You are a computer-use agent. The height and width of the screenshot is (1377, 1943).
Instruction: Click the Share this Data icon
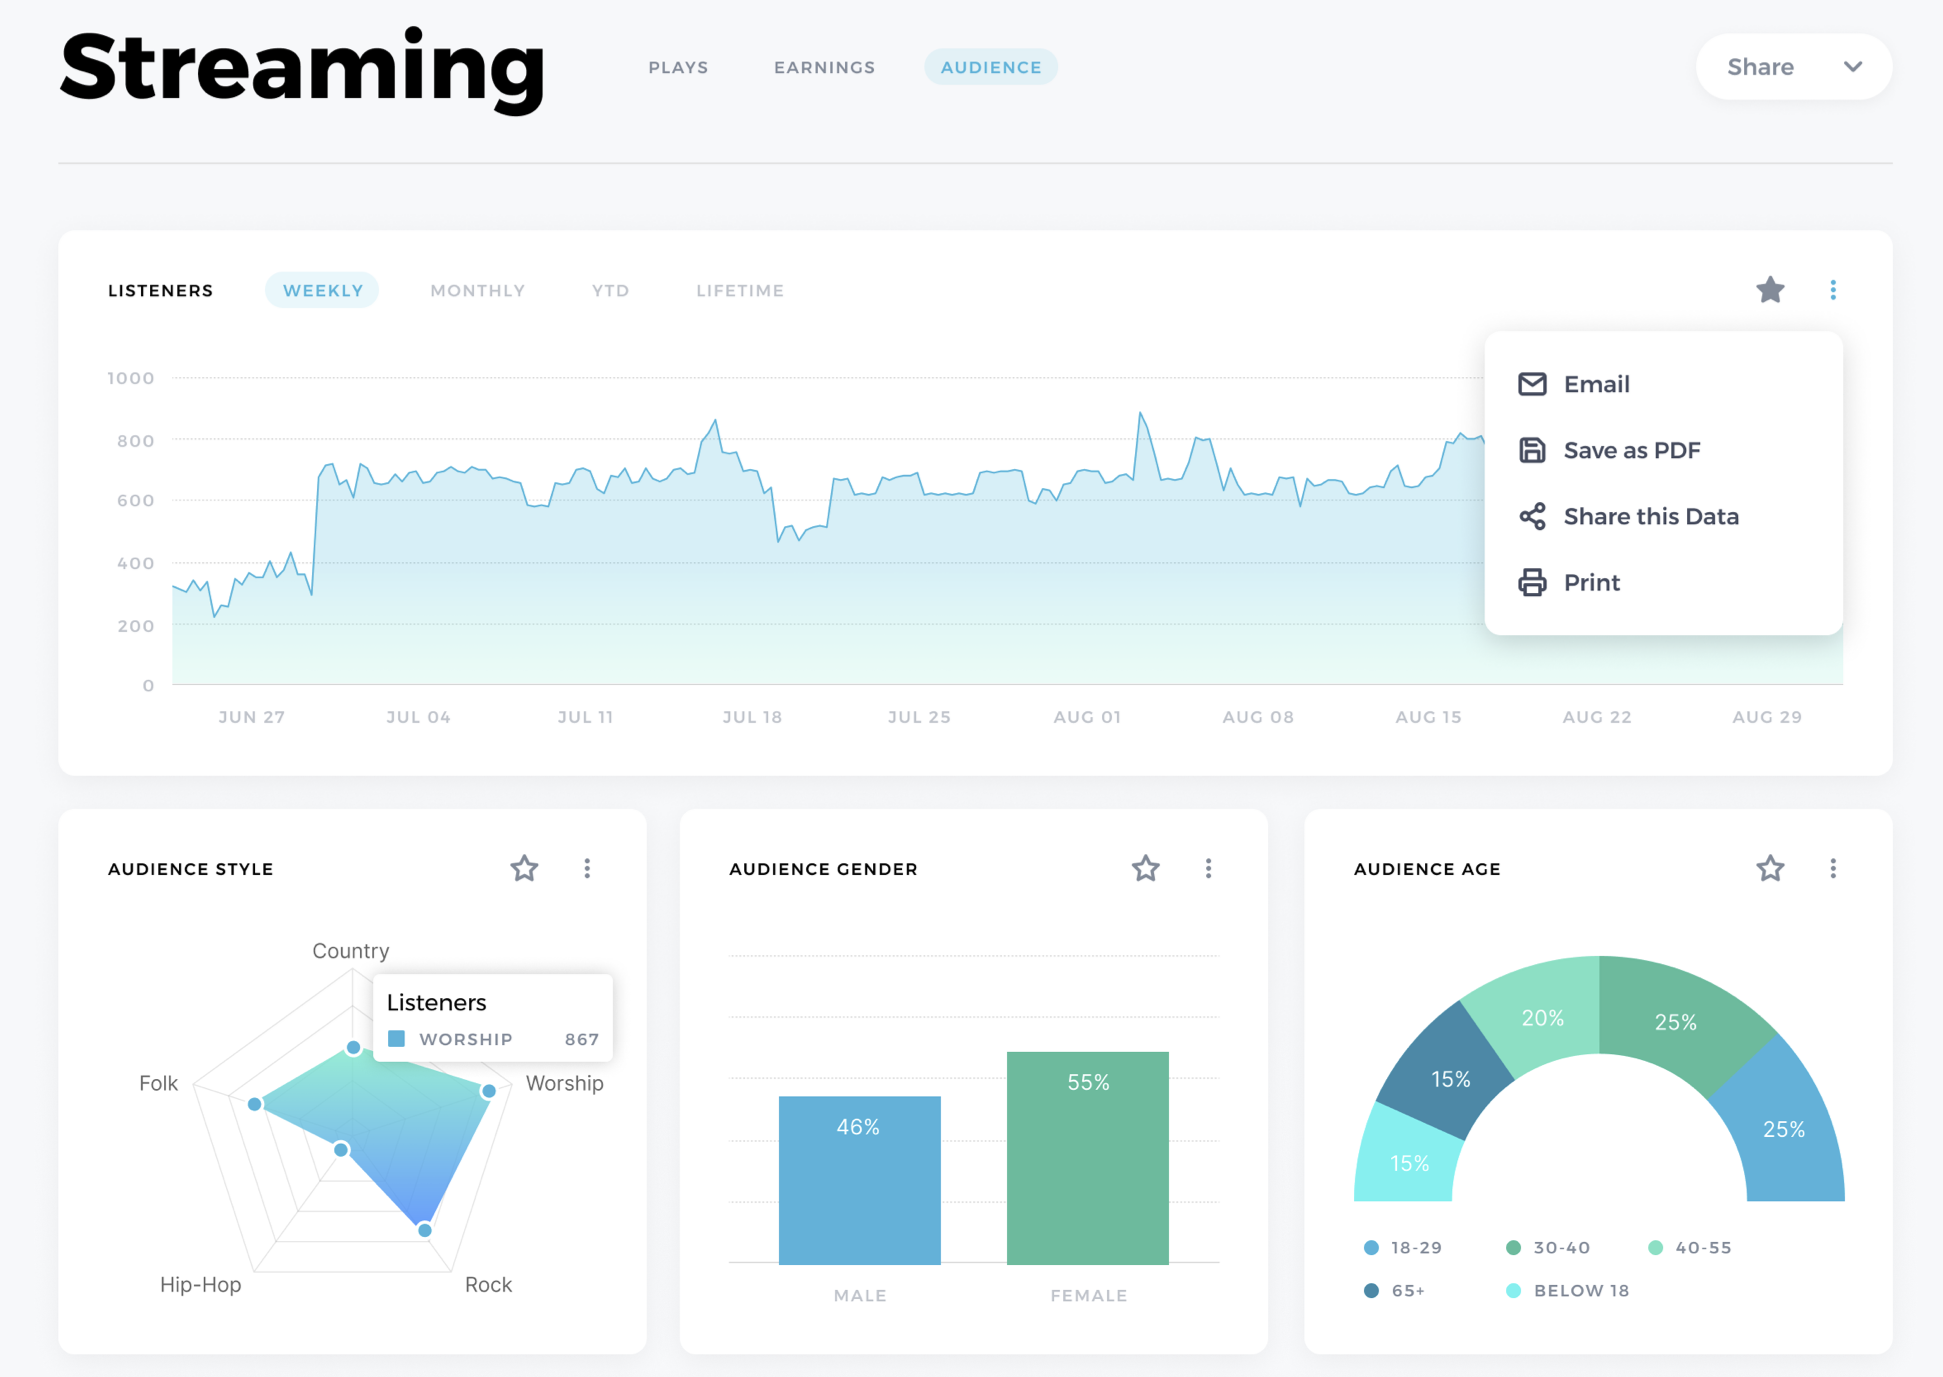1531,516
